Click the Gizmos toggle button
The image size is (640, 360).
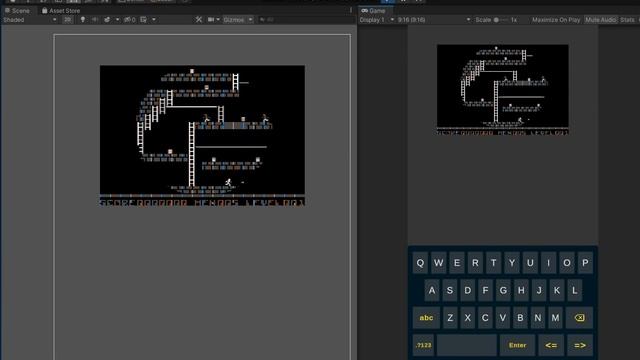pos(234,20)
